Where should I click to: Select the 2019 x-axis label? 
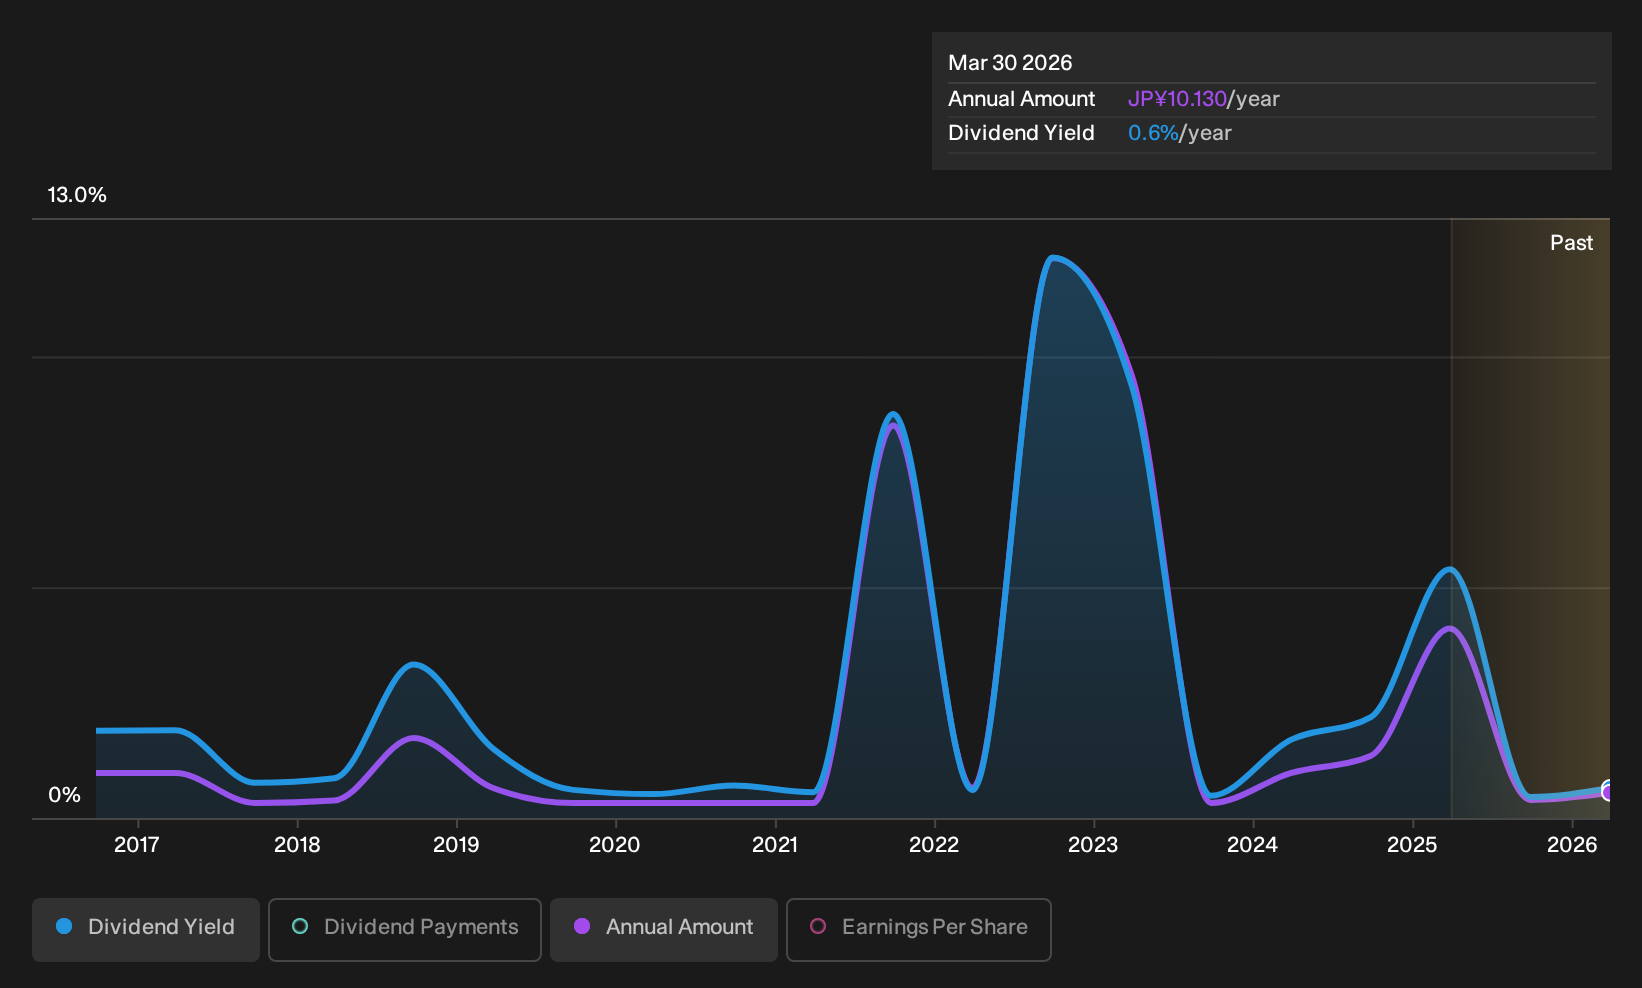(x=456, y=845)
